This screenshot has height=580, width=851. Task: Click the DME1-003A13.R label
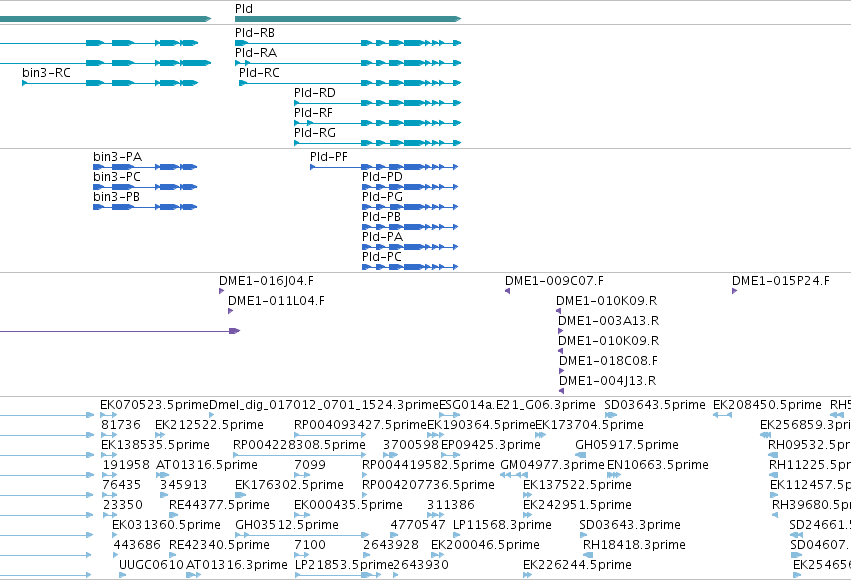point(608,321)
